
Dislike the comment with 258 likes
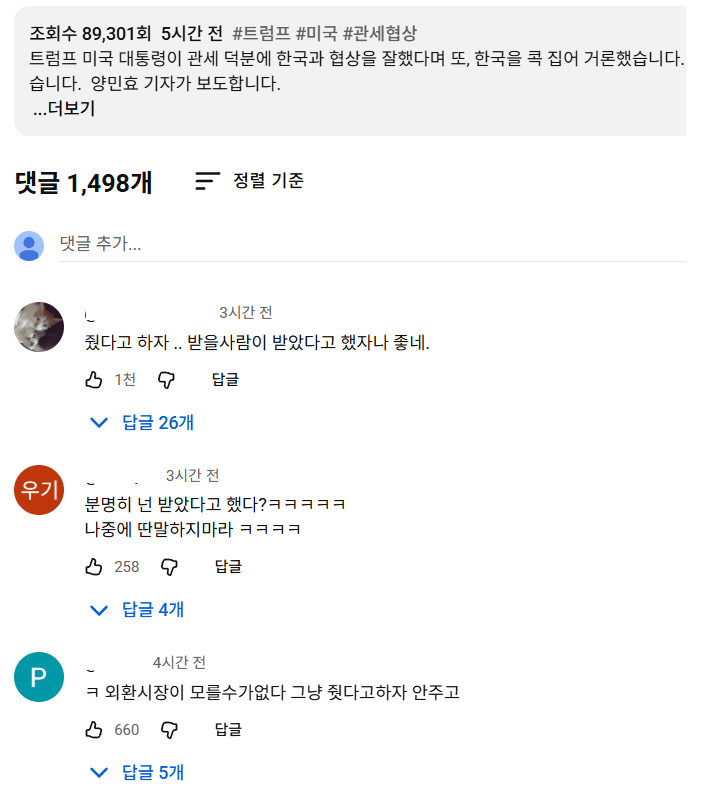click(169, 567)
